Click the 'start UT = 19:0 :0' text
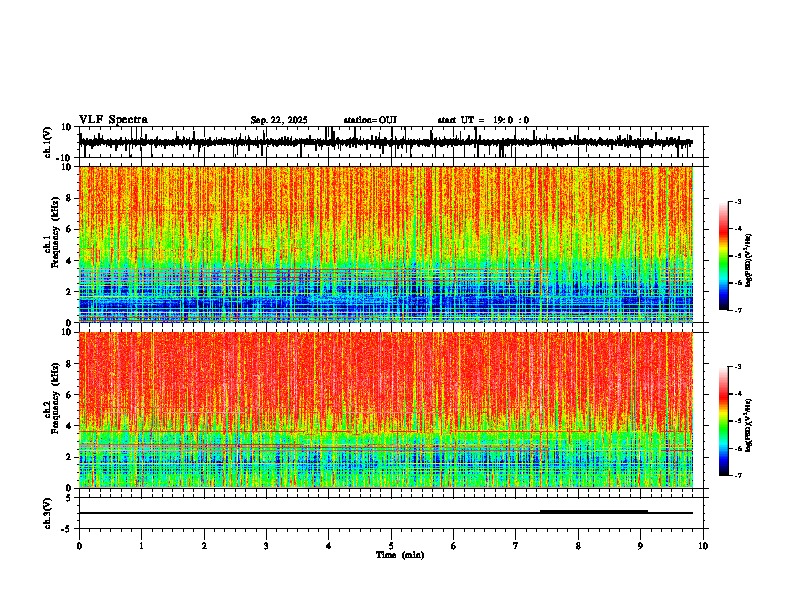792x612 pixels. 483,120
